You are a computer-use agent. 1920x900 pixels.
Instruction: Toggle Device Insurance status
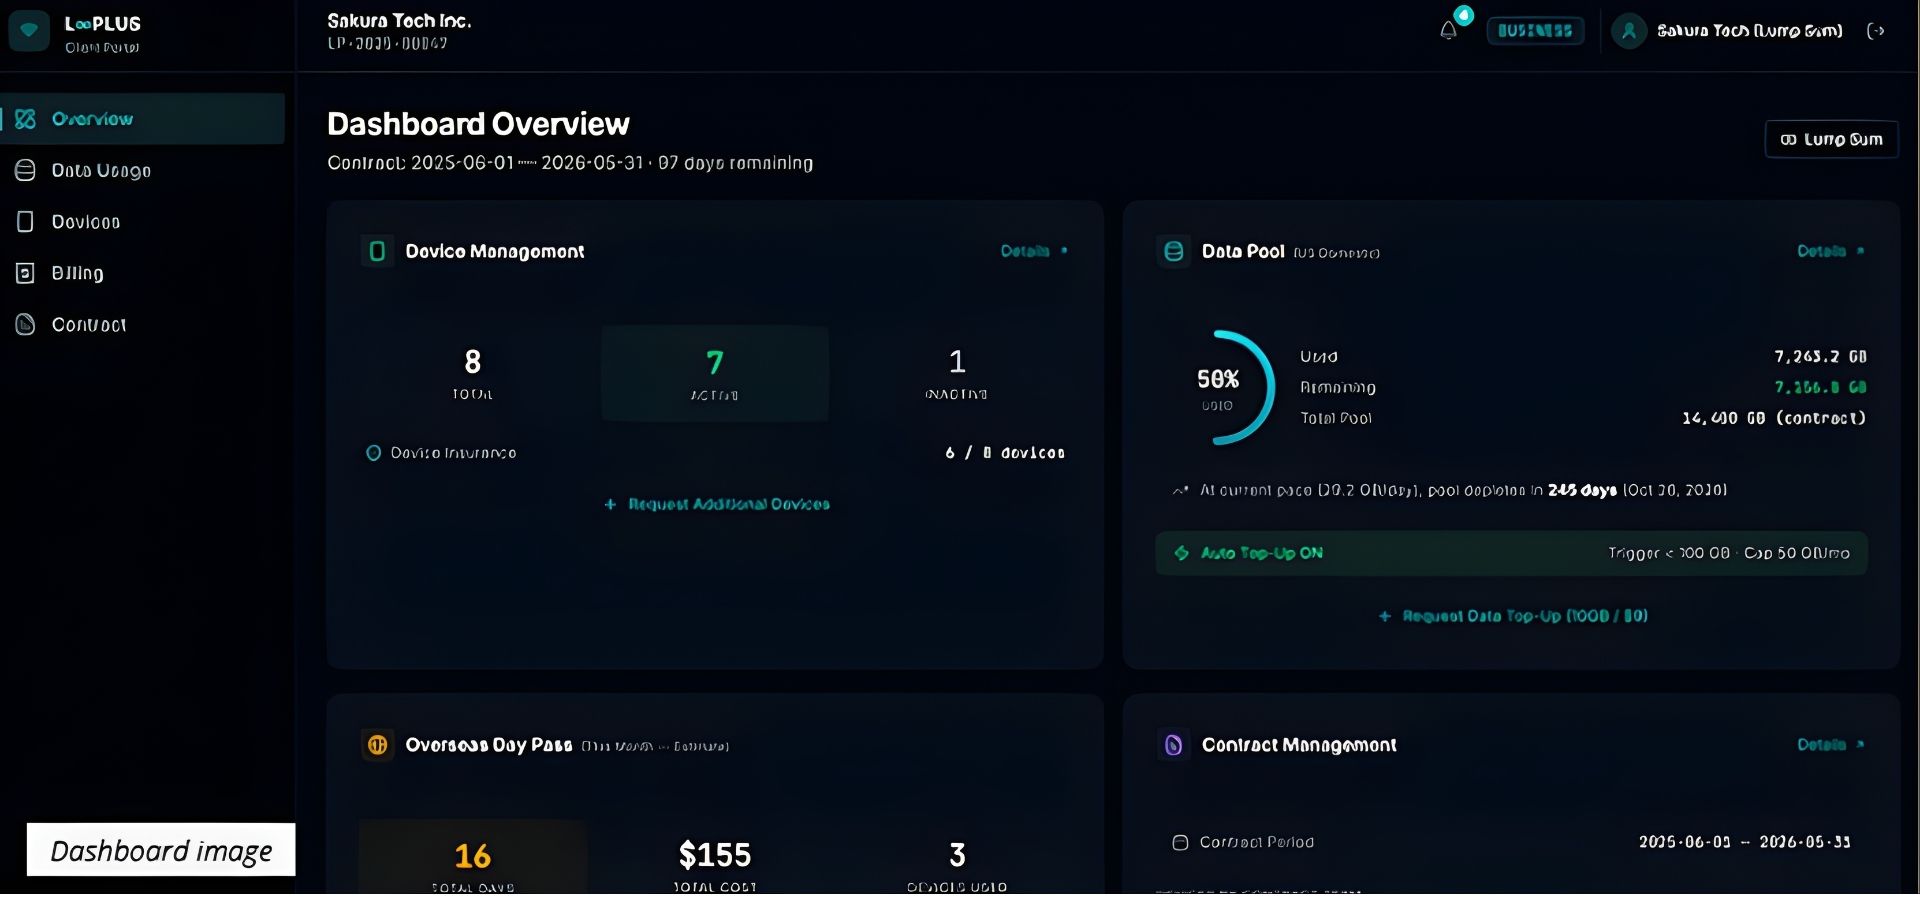[x=444, y=452]
